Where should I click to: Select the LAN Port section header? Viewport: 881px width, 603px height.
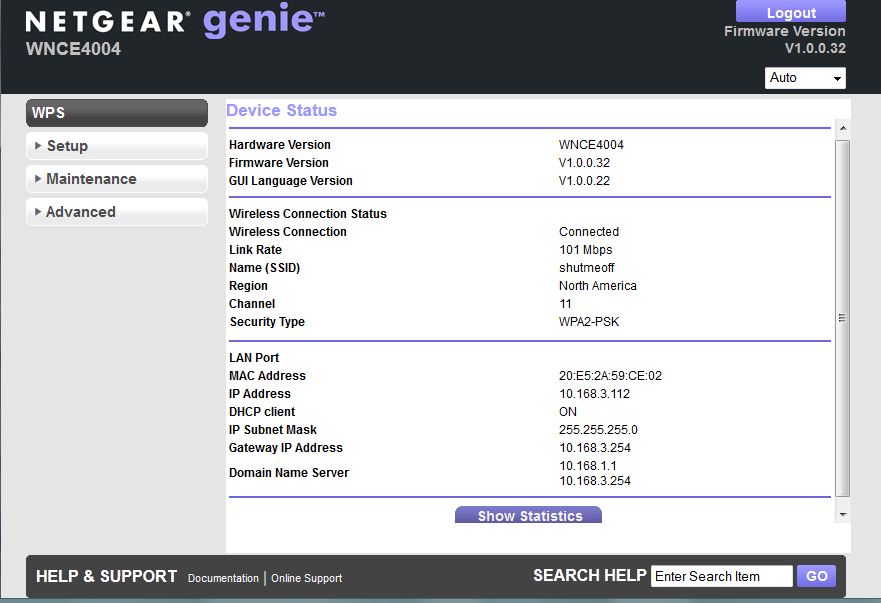(254, 357)
